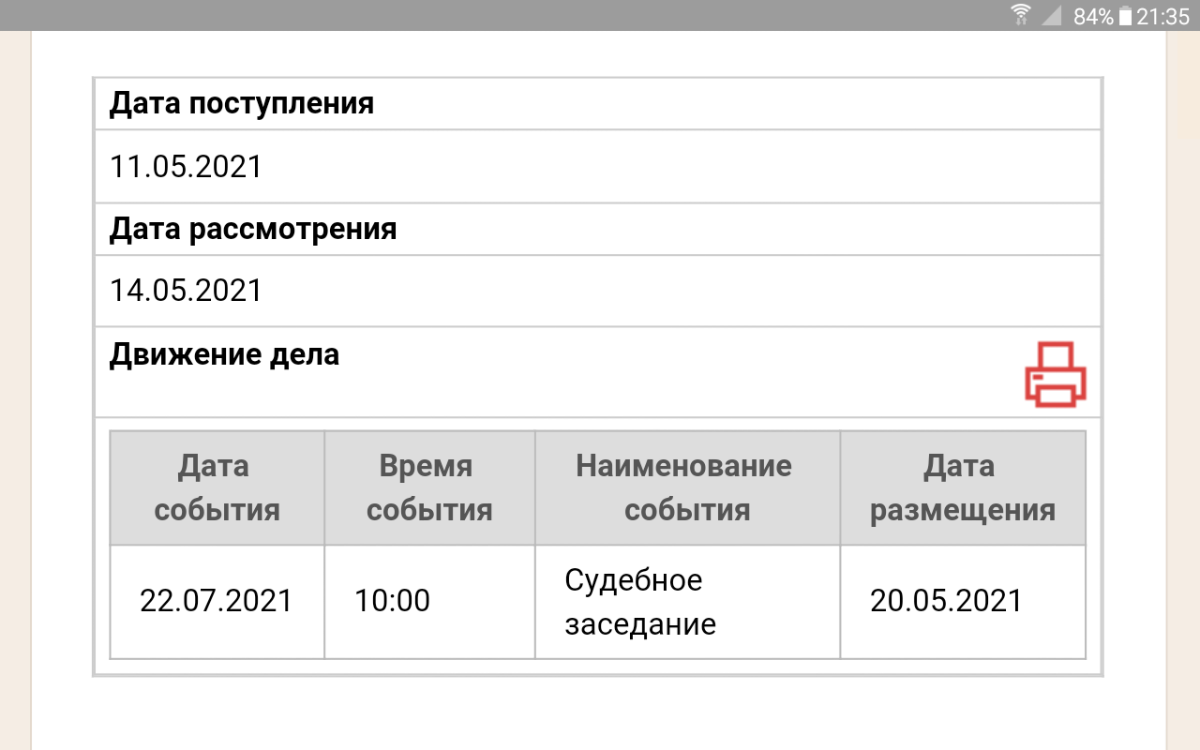This screenshot has width=1200, height=750.
Task: Tap the 84% battery percentage text
Action: point(1093,16)
